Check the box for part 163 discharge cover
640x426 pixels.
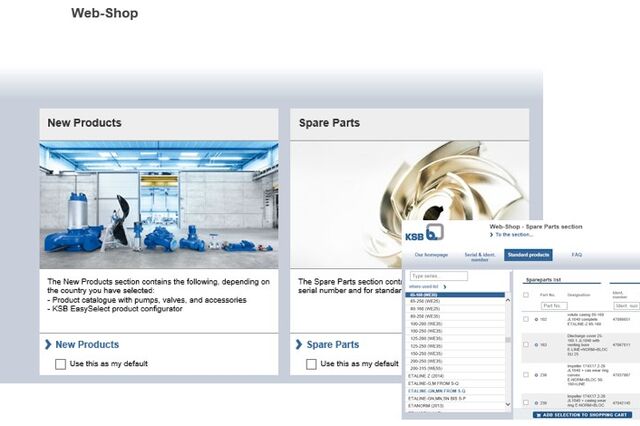coord(526,345)
